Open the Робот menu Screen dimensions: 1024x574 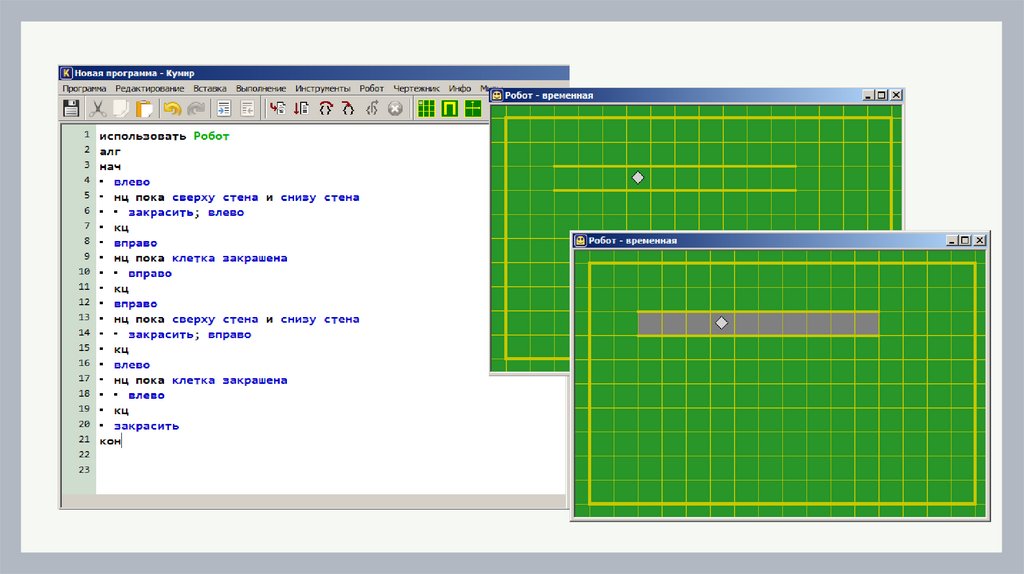point(372,88)
